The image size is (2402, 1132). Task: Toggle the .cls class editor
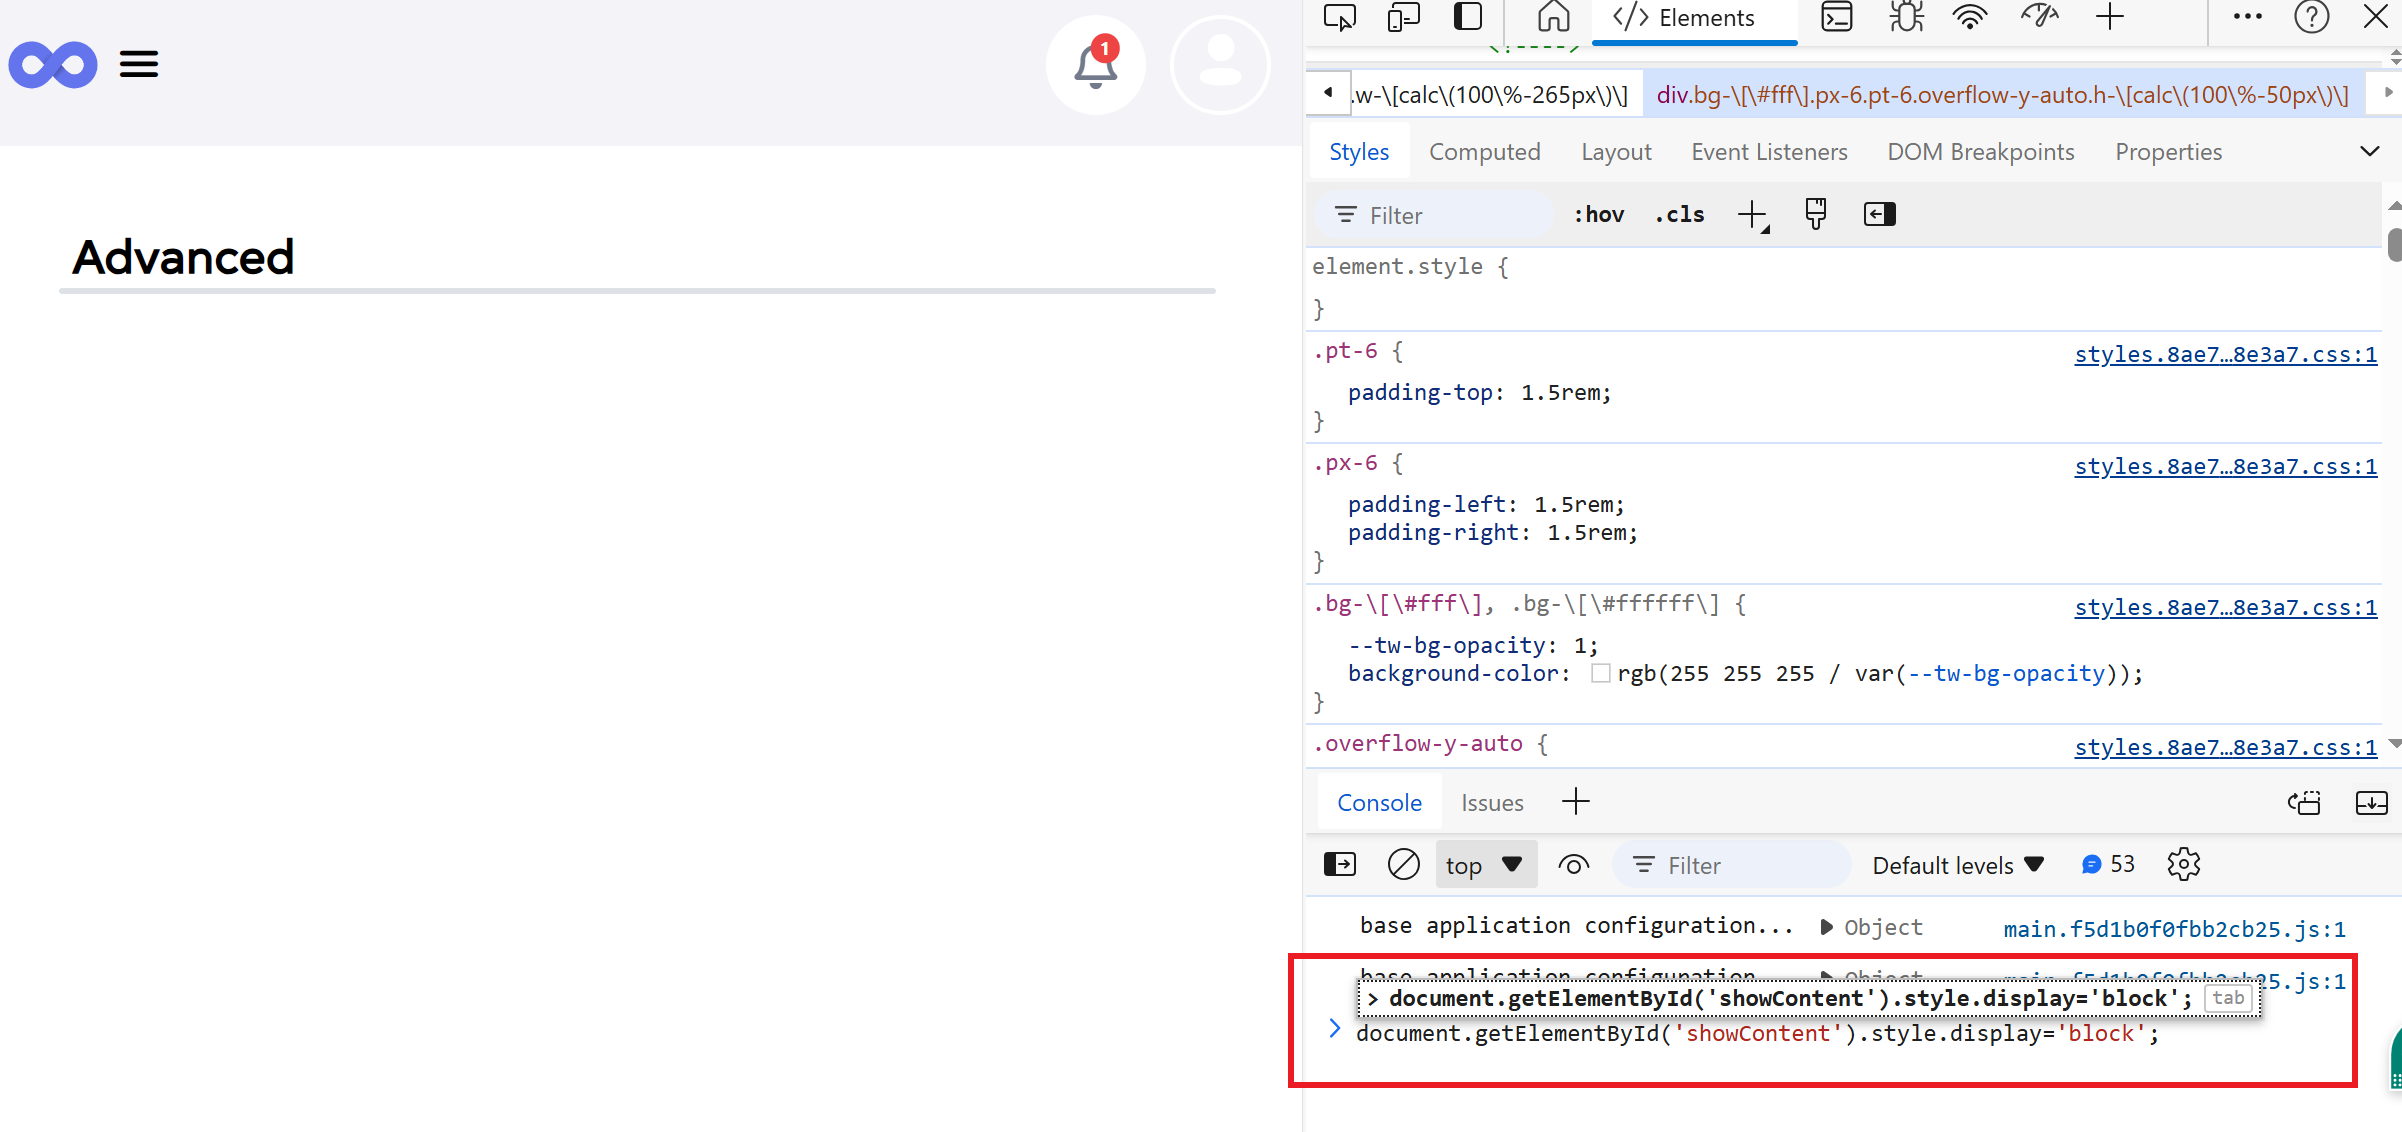[x=1680, y=215]
